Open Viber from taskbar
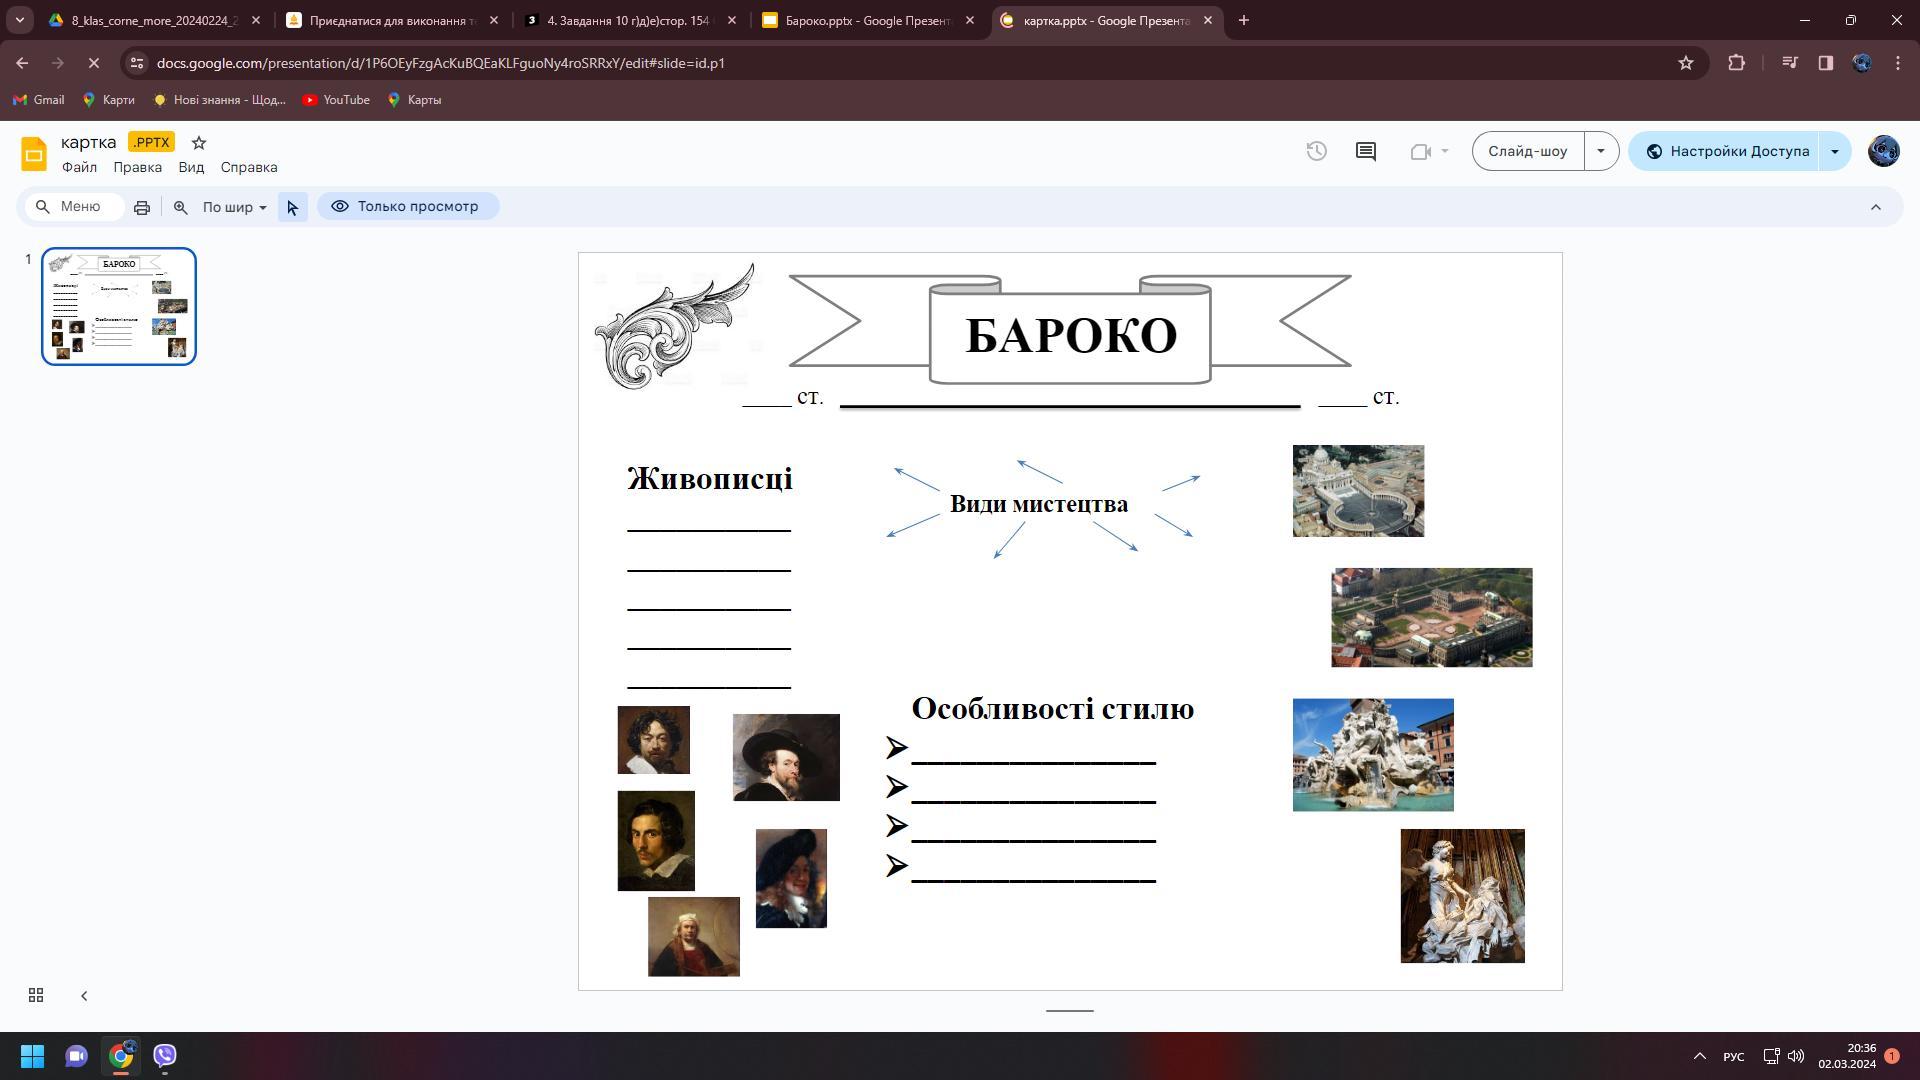Screen dimensions: 1920x1080 pyautogui.click(x=165, y=1056)
